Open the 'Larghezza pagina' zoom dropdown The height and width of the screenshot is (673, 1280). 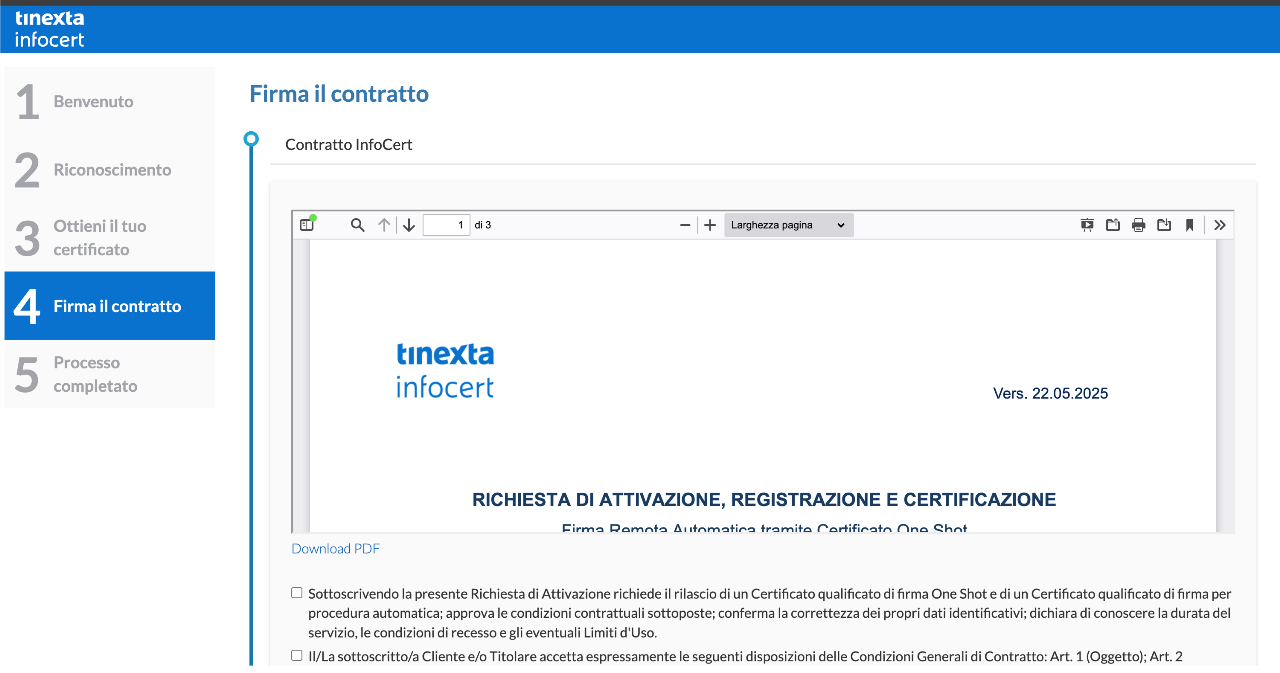point(788,225)
